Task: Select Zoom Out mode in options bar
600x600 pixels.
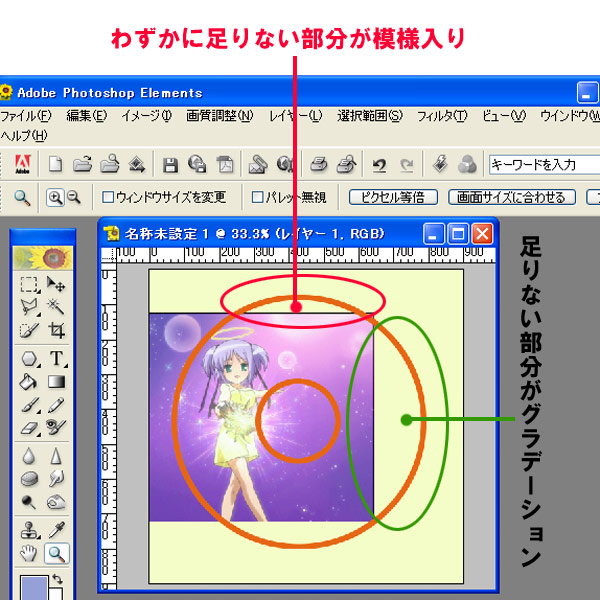Action: point(74,197)
